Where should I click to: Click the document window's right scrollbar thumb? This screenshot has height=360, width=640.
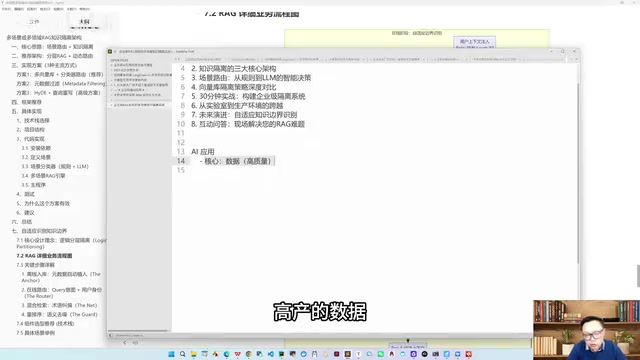tap(638, 276)
